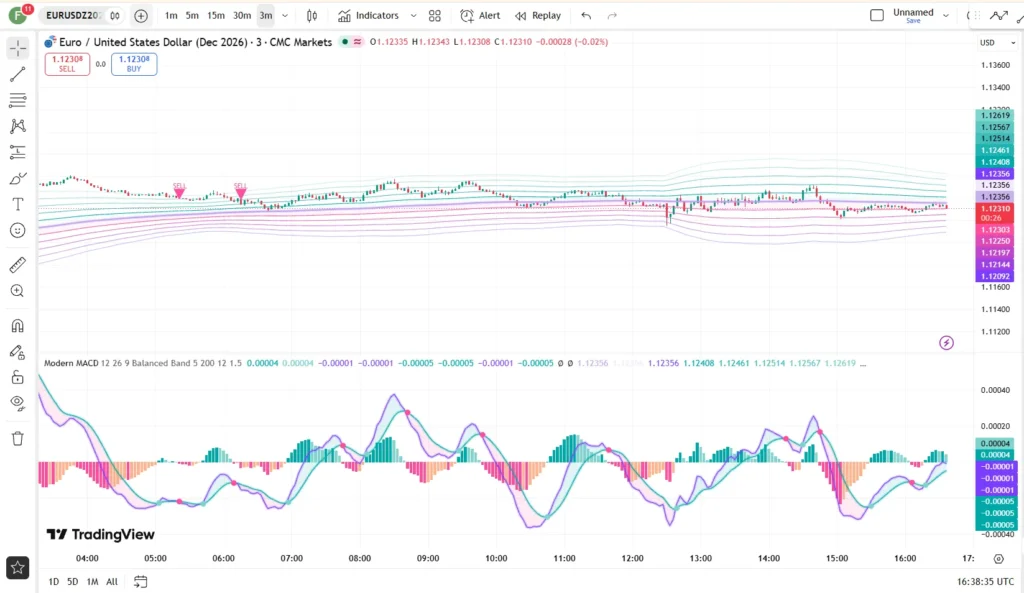Viewport: 1024px width, 593px height.
Task: Click the compare symbols icon
Action: point(115,16)
